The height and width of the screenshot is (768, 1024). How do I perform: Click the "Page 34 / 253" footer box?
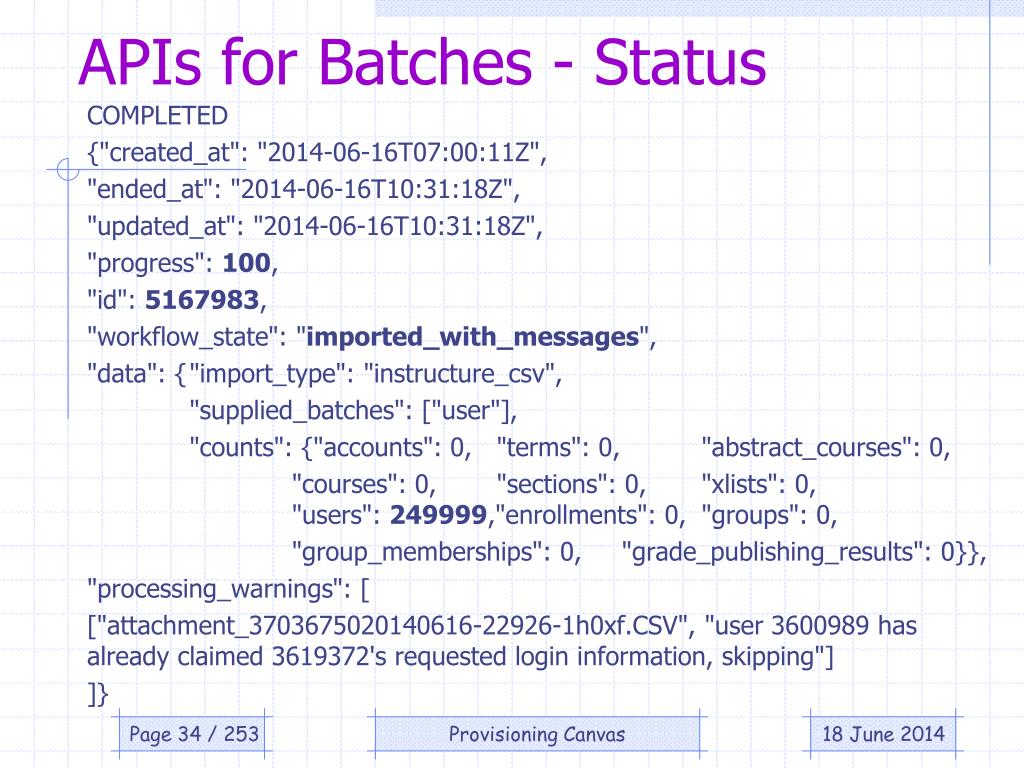(x=193, y=734)
